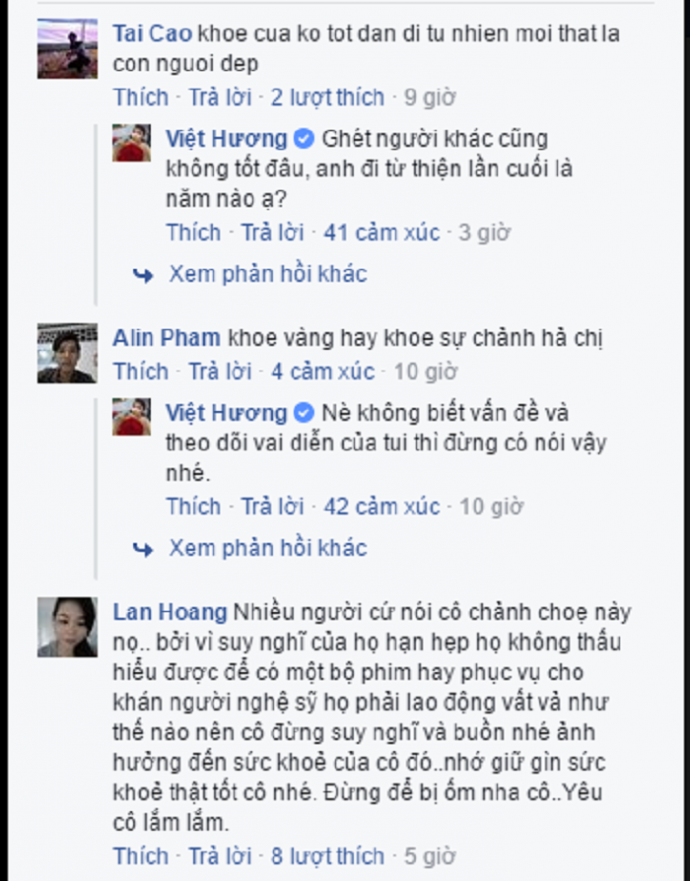Viewport: 690px width, 881px height.
Task: Open Tai Cao's profile picture
Action: (67, 48)
